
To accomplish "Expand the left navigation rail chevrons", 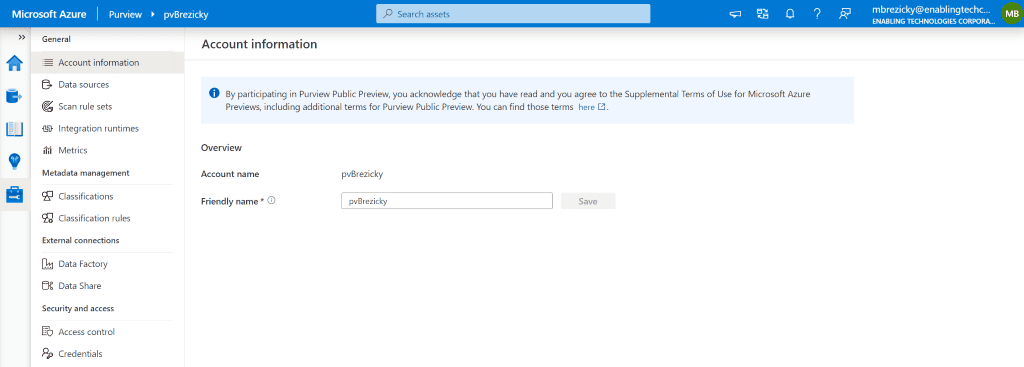I will [22, 37].
